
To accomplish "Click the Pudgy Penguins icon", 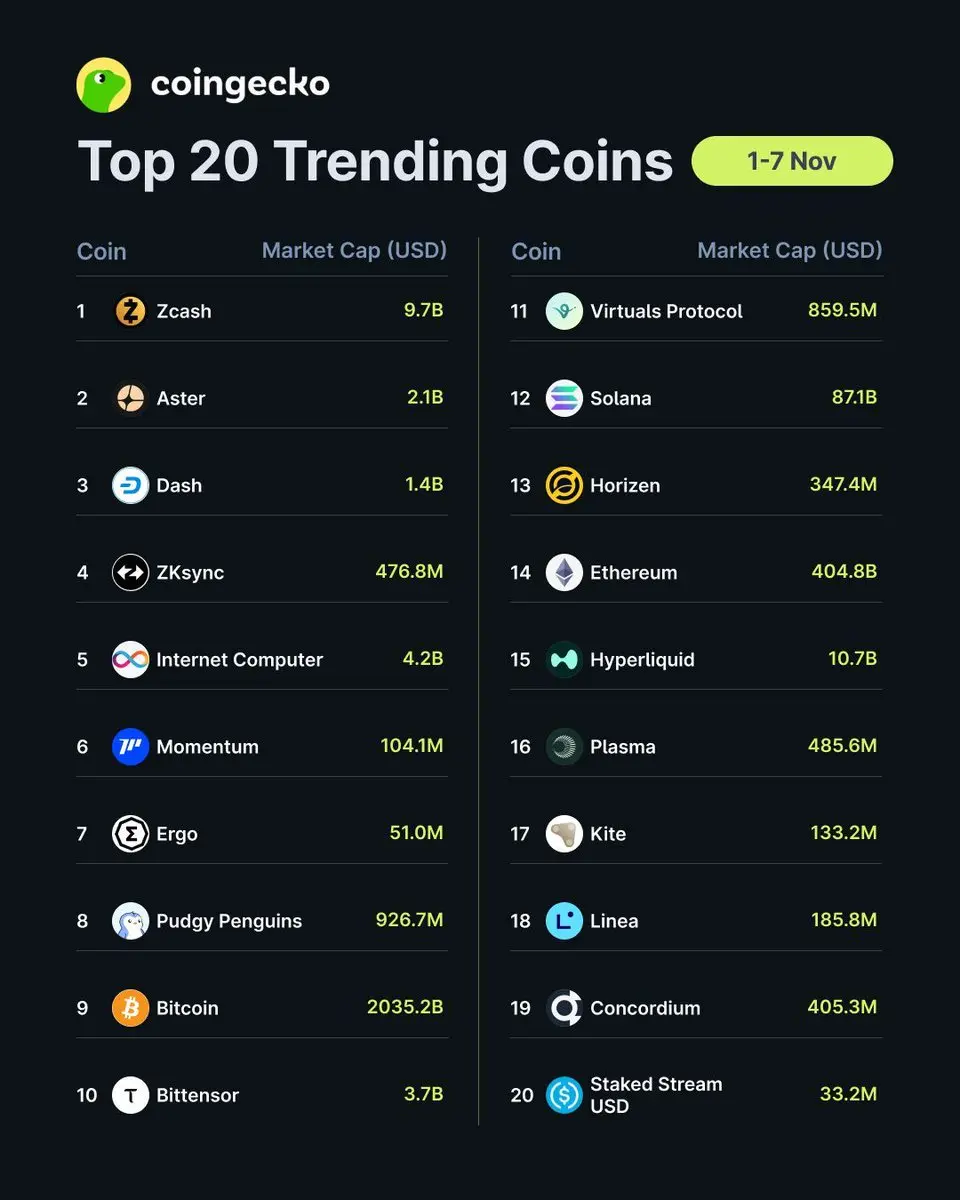I will pyautogui.click(x=130, y=921).
